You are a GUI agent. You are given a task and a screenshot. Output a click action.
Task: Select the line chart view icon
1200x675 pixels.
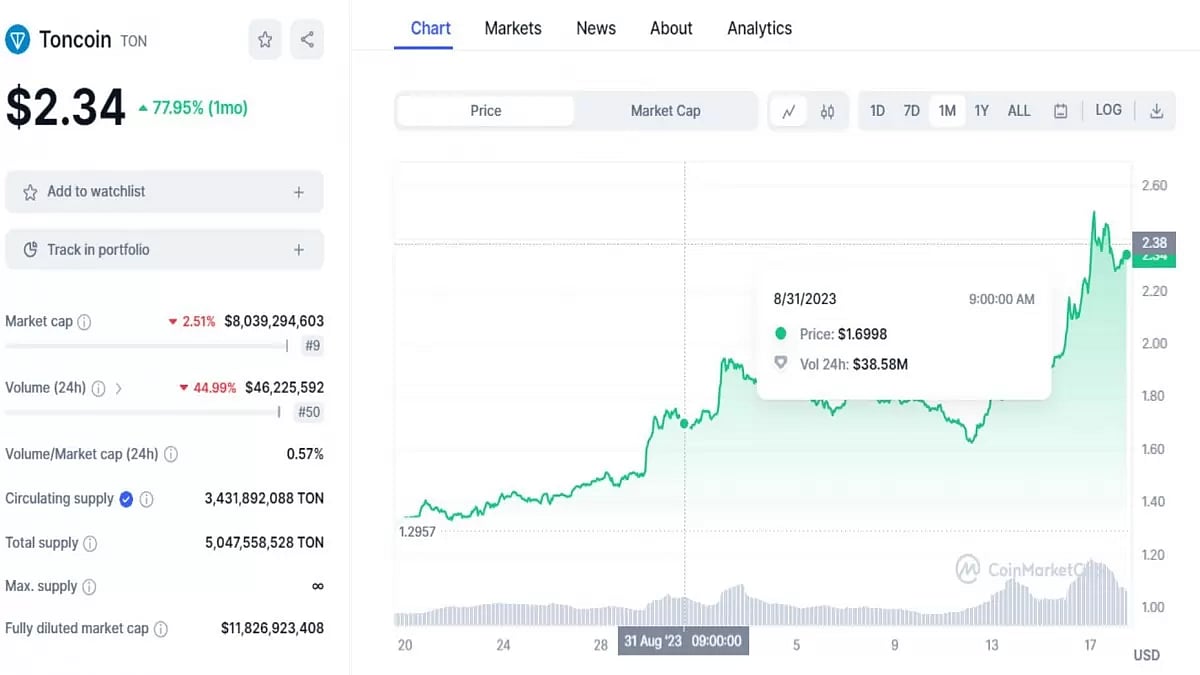coord(789,111)
